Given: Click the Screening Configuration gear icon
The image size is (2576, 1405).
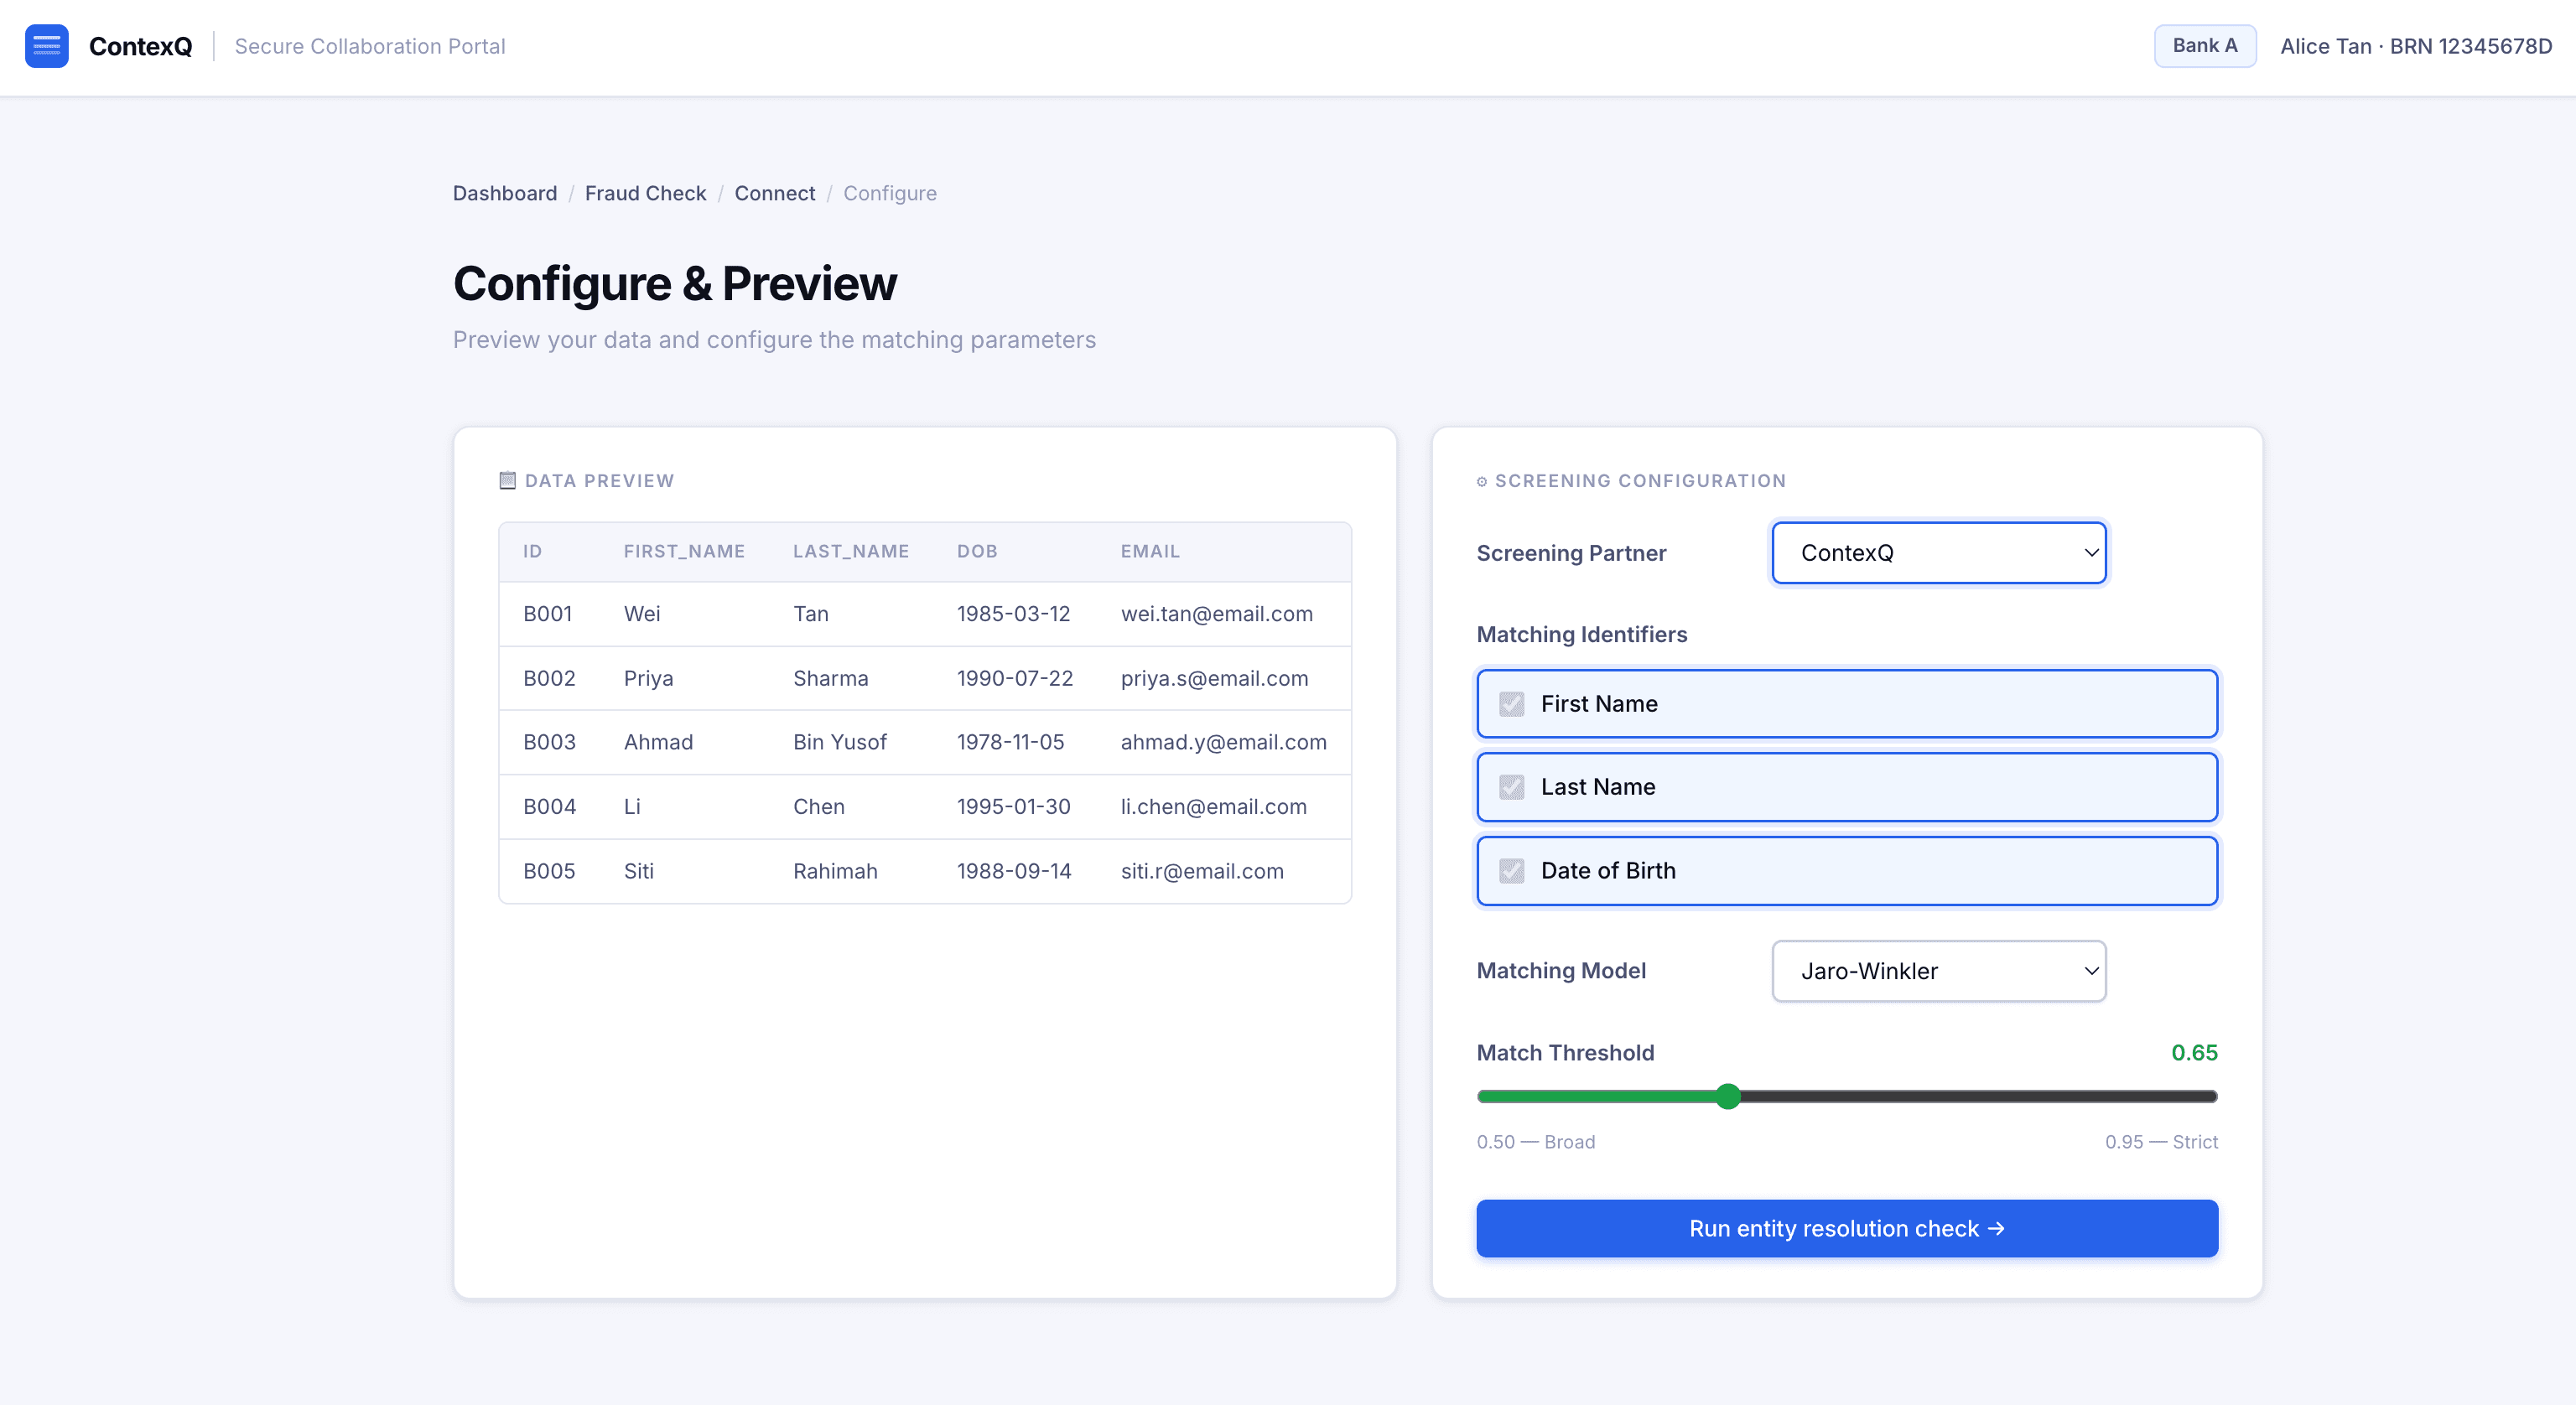Looking at the screenshot, I should pyautogui.click(x=1482, y=482).
